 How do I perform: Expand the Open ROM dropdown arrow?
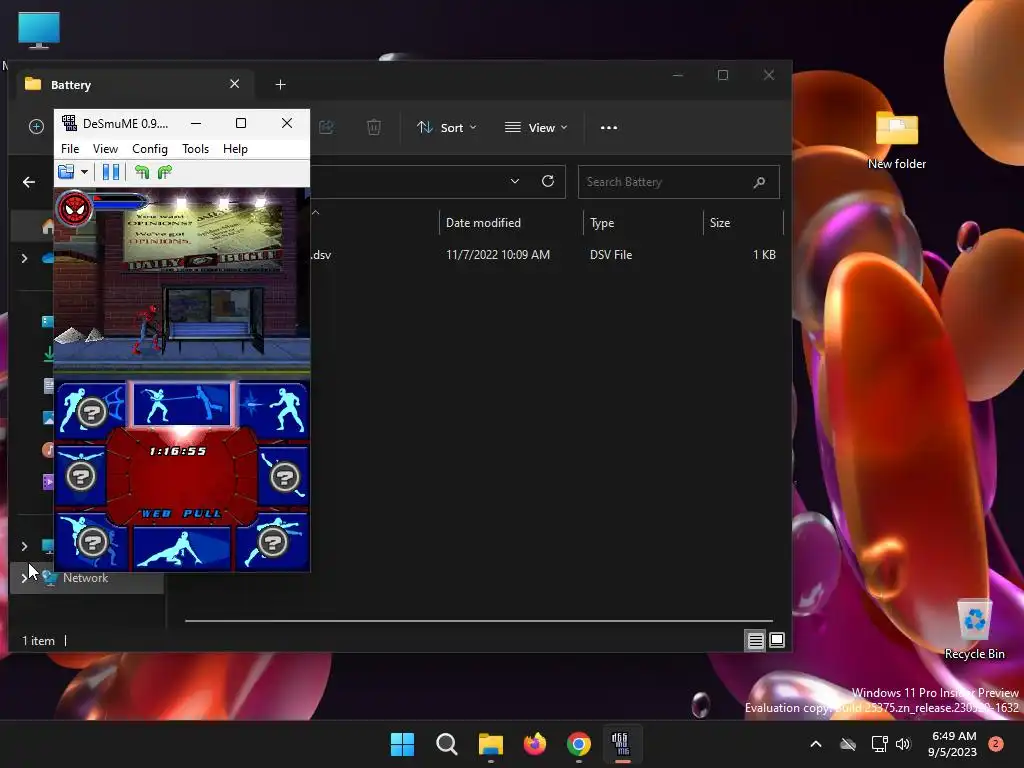[x=84, y=172]
